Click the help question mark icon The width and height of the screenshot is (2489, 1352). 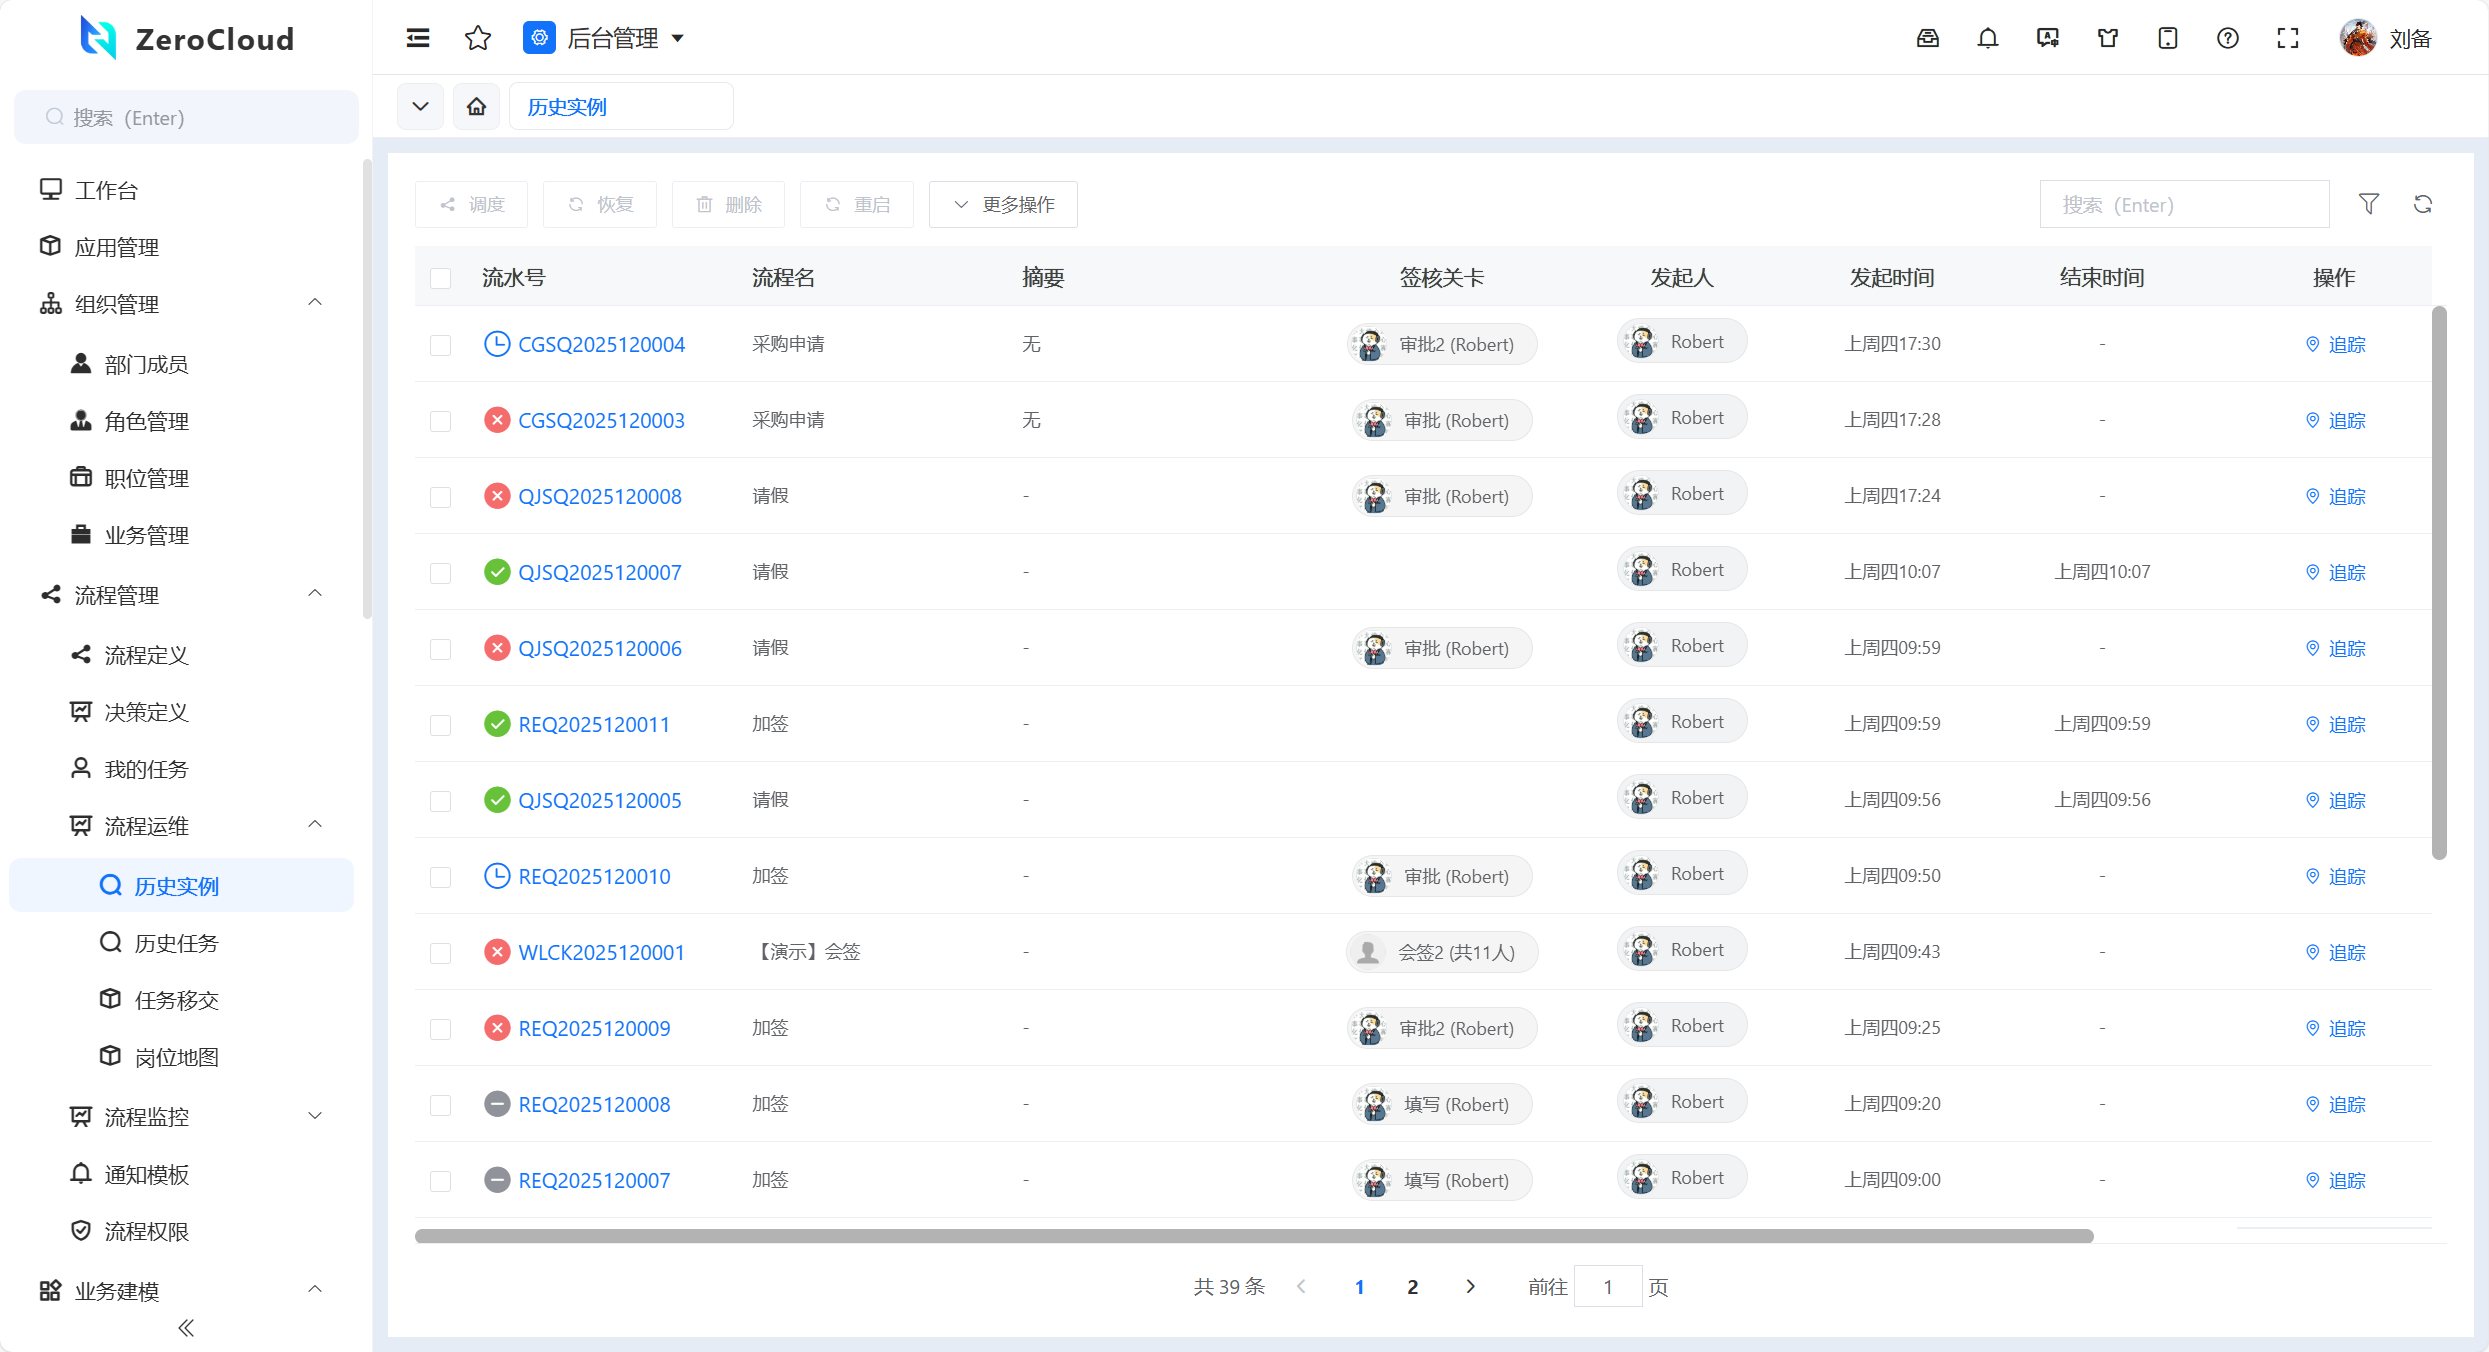pyautogui.click(x=2228, y=38)
